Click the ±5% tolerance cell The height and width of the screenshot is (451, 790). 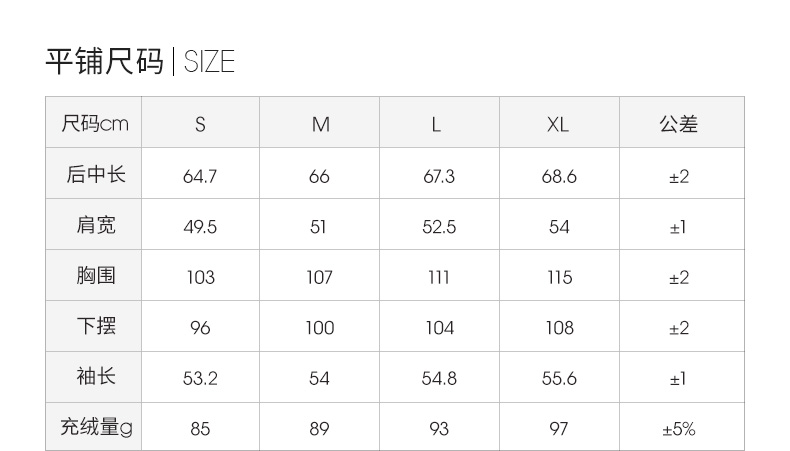(x=679, y=429)
